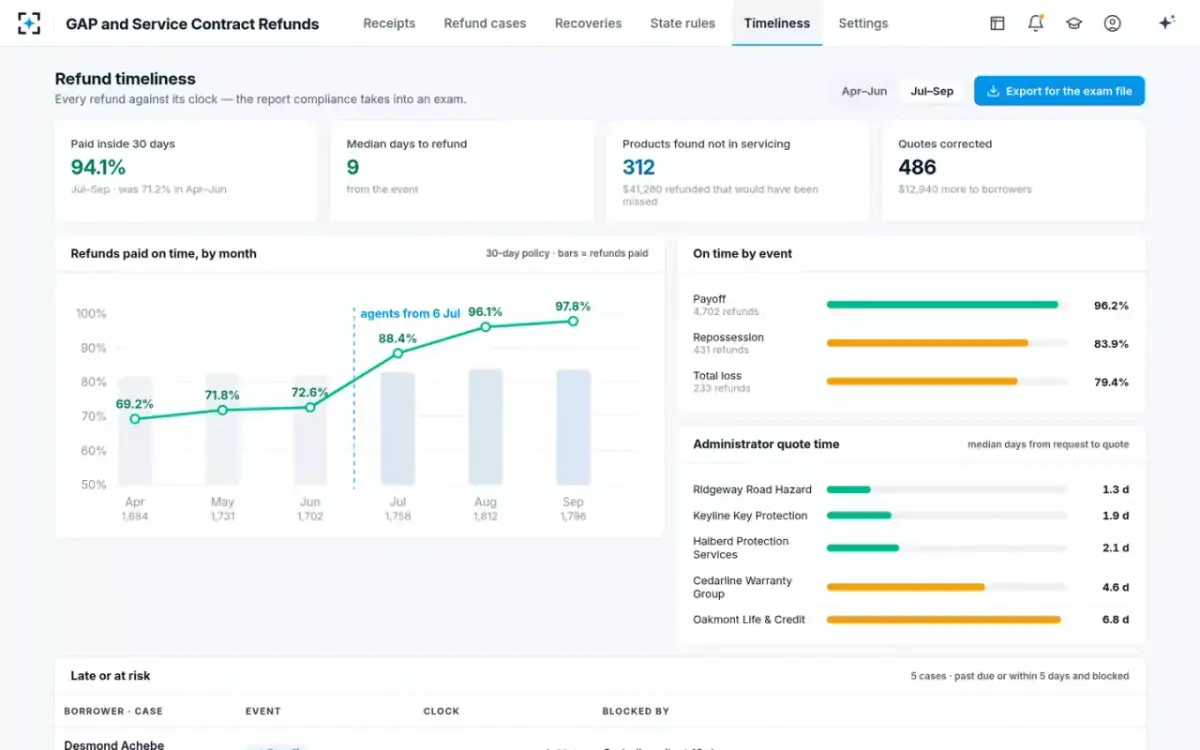1200x750 pixels.
Task: Click the 96.1% August data point
Action: [485, 327]
